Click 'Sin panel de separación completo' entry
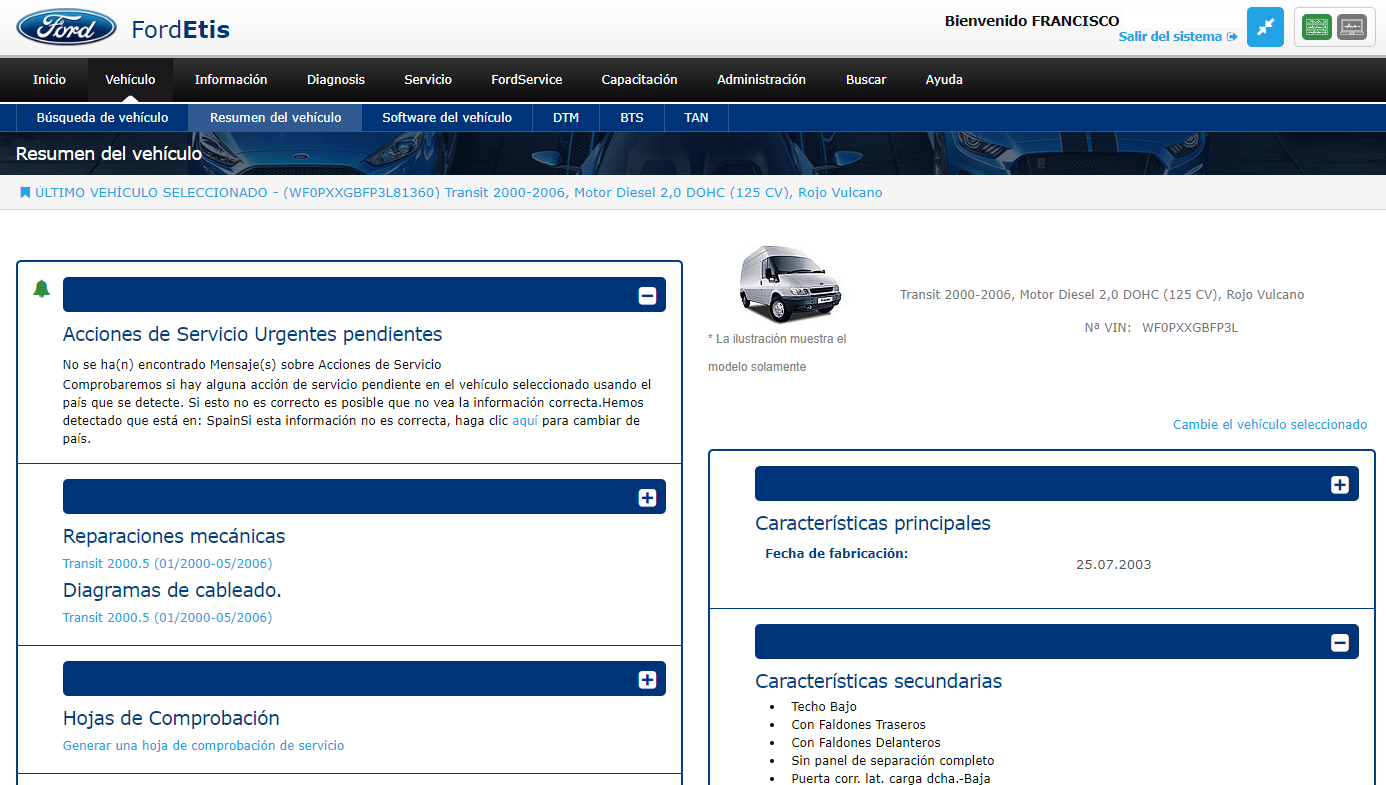Image resolution: width=1386 pixels, height=785 pixels. (893, 760)
